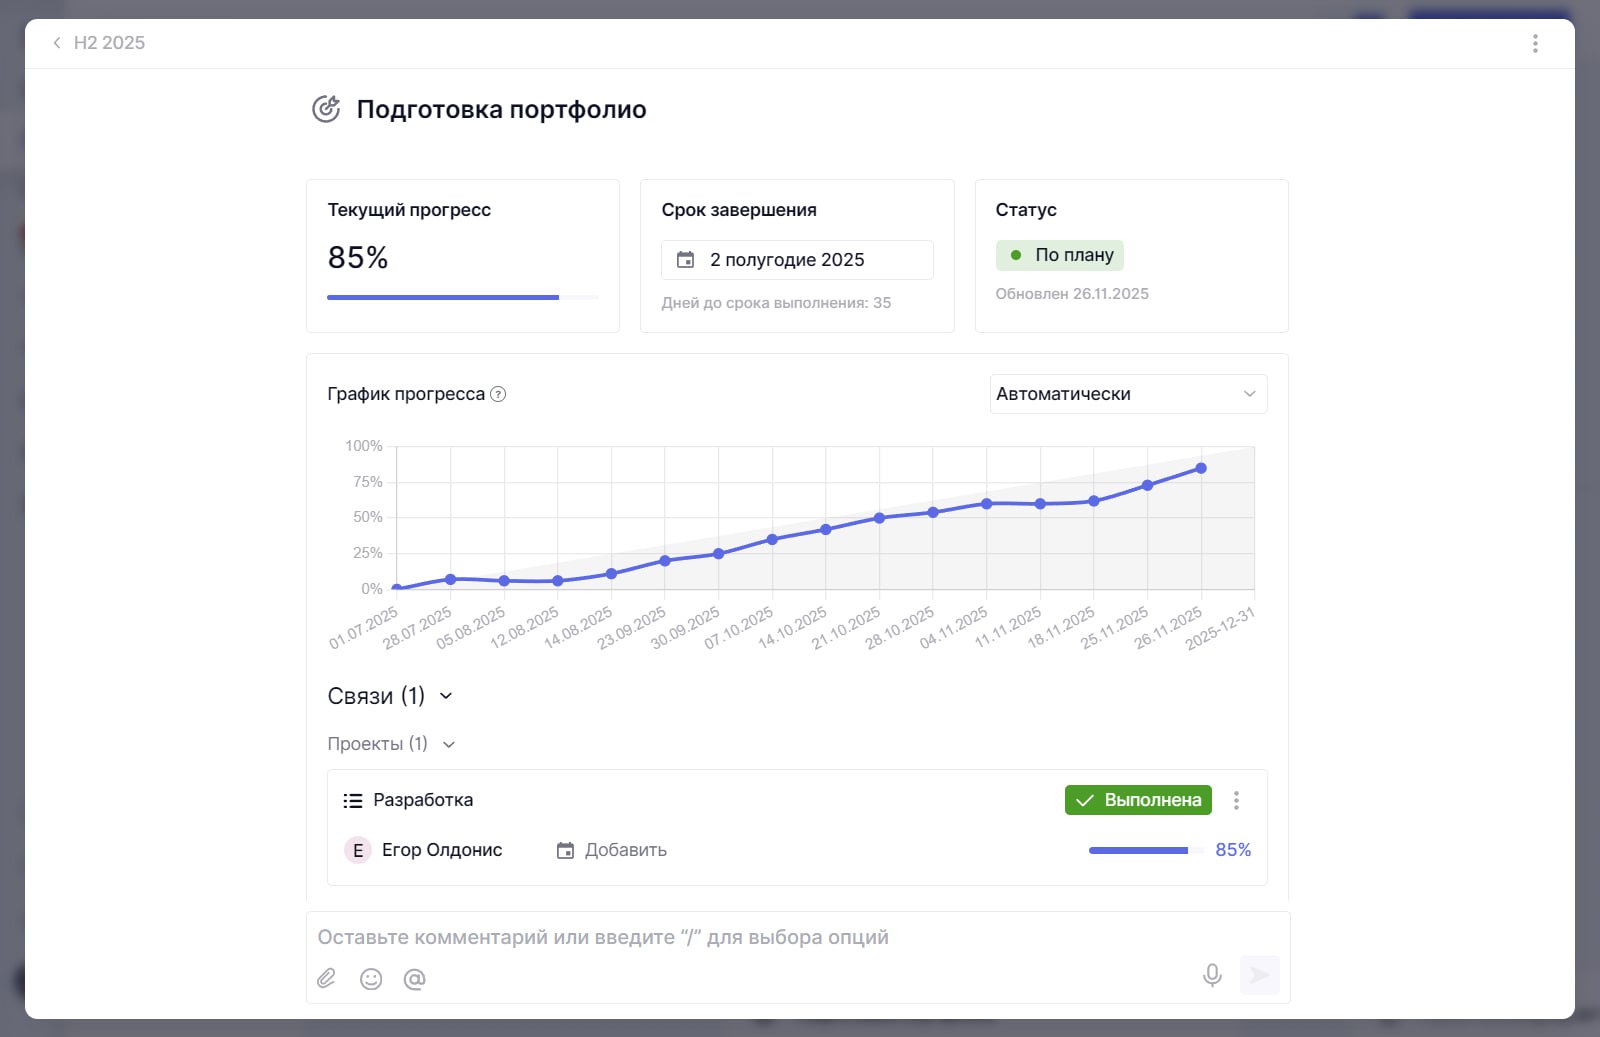Click the help icon next to График прогресса
The width and height of the screenshot is (1600, 1037).
(498, 394)
